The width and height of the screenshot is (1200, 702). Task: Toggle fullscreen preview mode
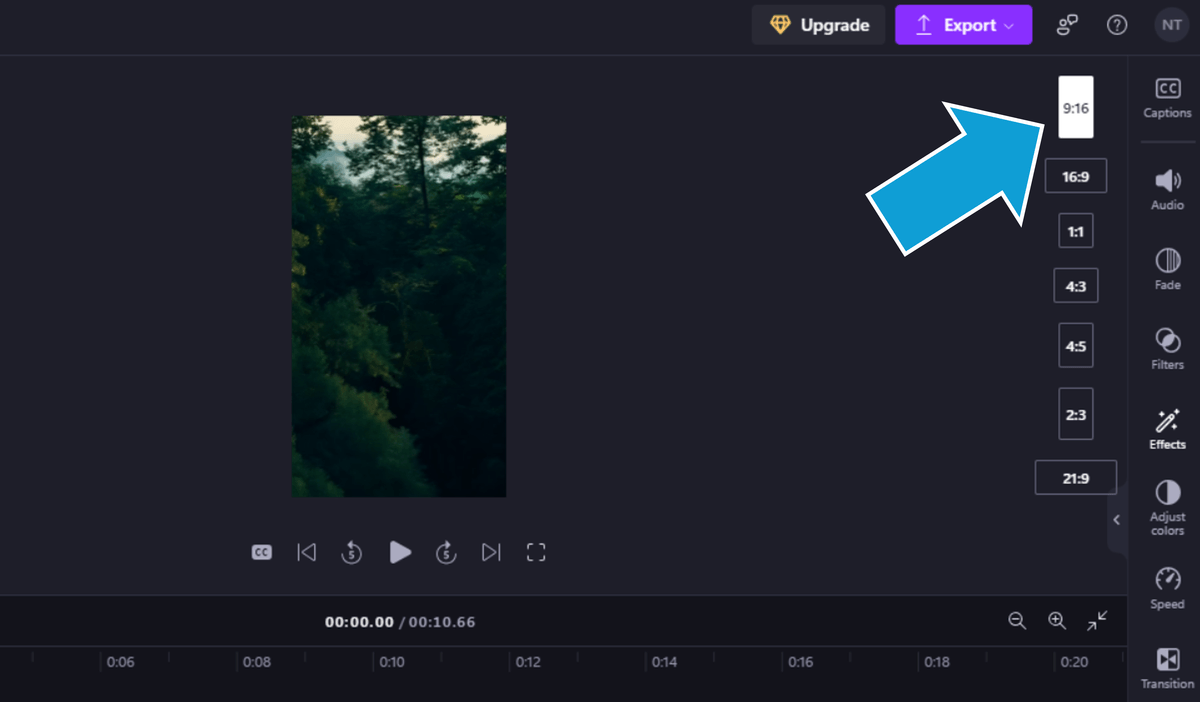pos(536,551)
